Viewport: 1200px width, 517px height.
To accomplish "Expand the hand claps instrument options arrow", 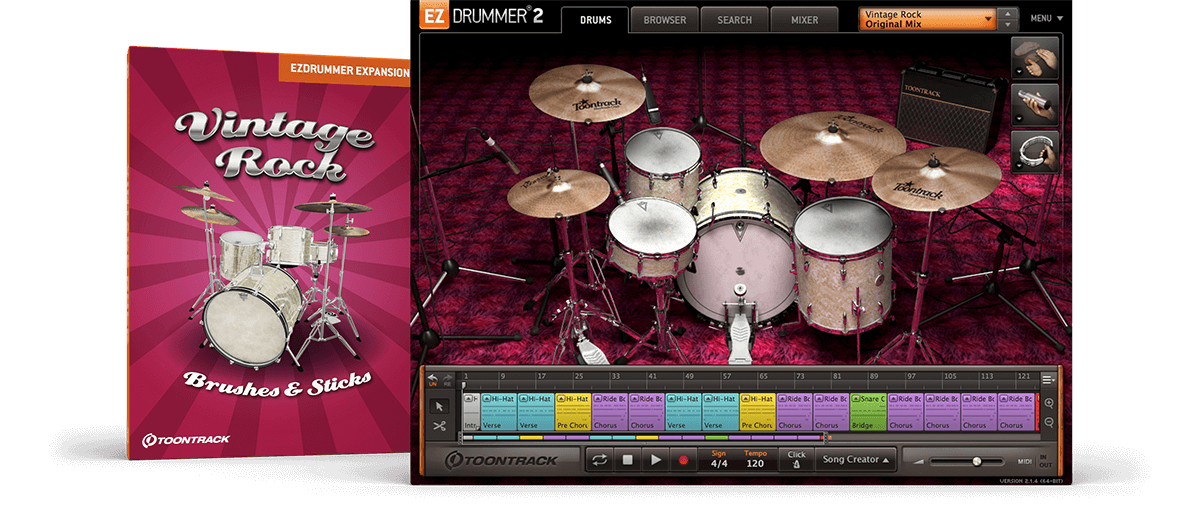I will point(1019,72).
